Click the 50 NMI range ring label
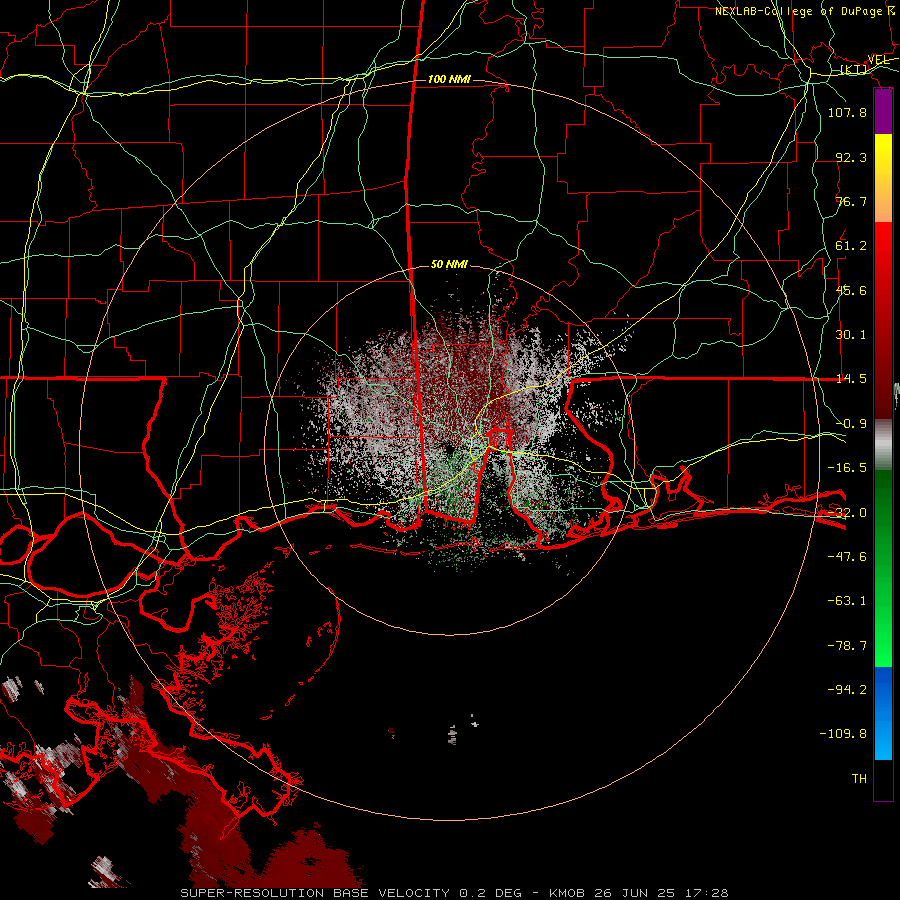Image resolution: width=900 pixels, height=900 pixels. 449,265
